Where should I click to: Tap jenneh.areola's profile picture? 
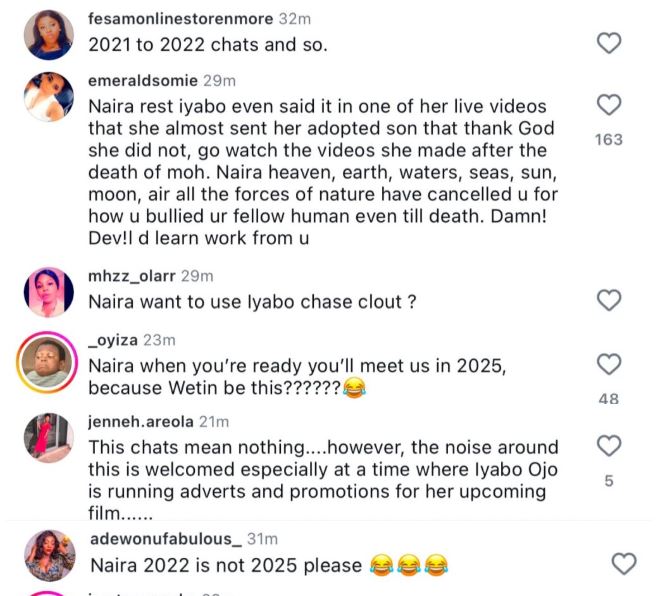coord(49,438)
